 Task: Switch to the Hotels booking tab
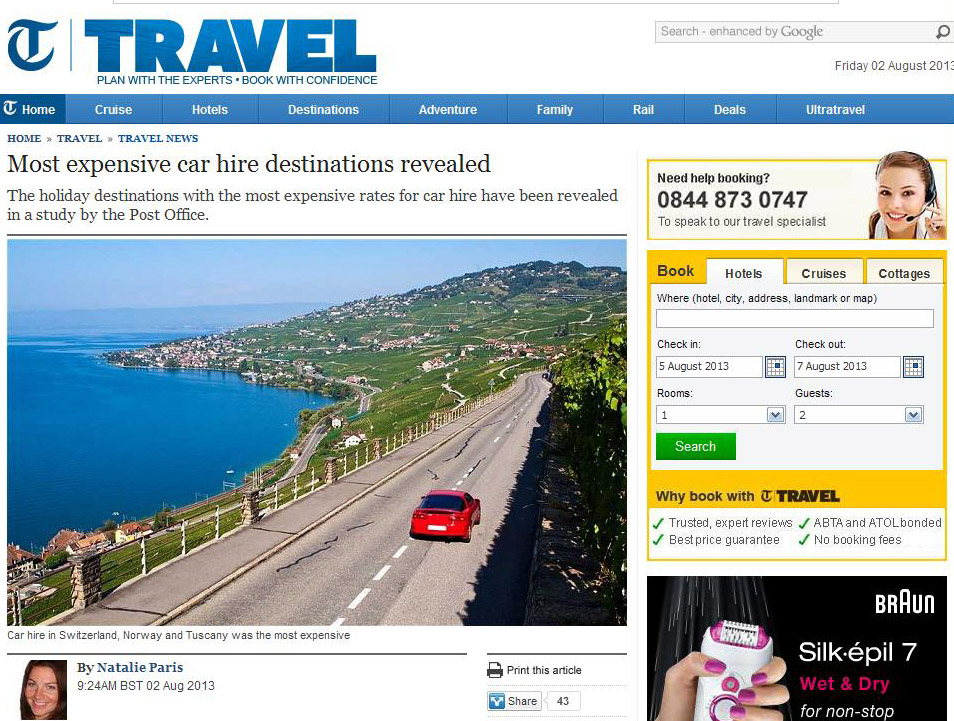click(x=743, y=273)
